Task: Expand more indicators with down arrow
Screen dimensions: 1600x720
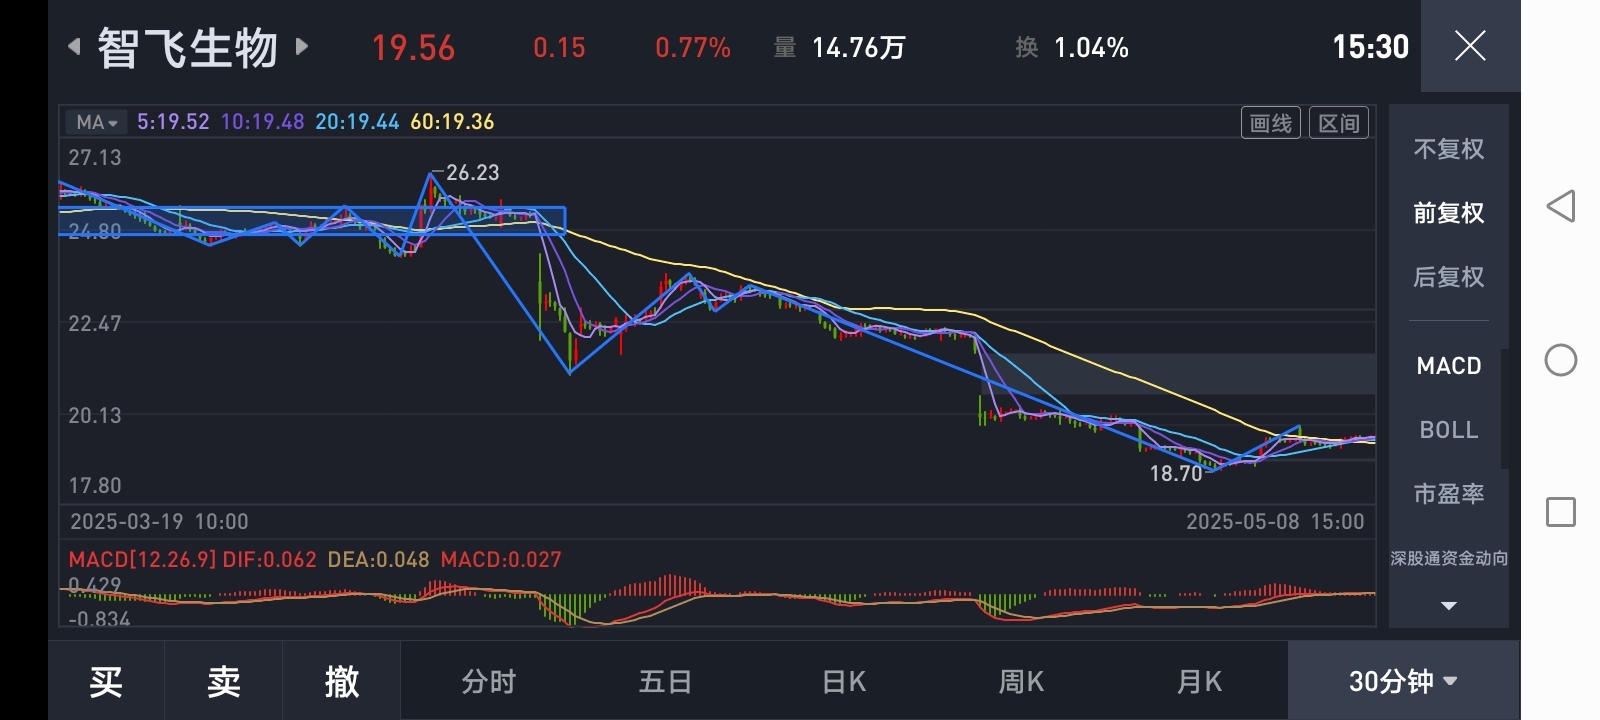Action: pyautogui.click(x=1449, y=605)
